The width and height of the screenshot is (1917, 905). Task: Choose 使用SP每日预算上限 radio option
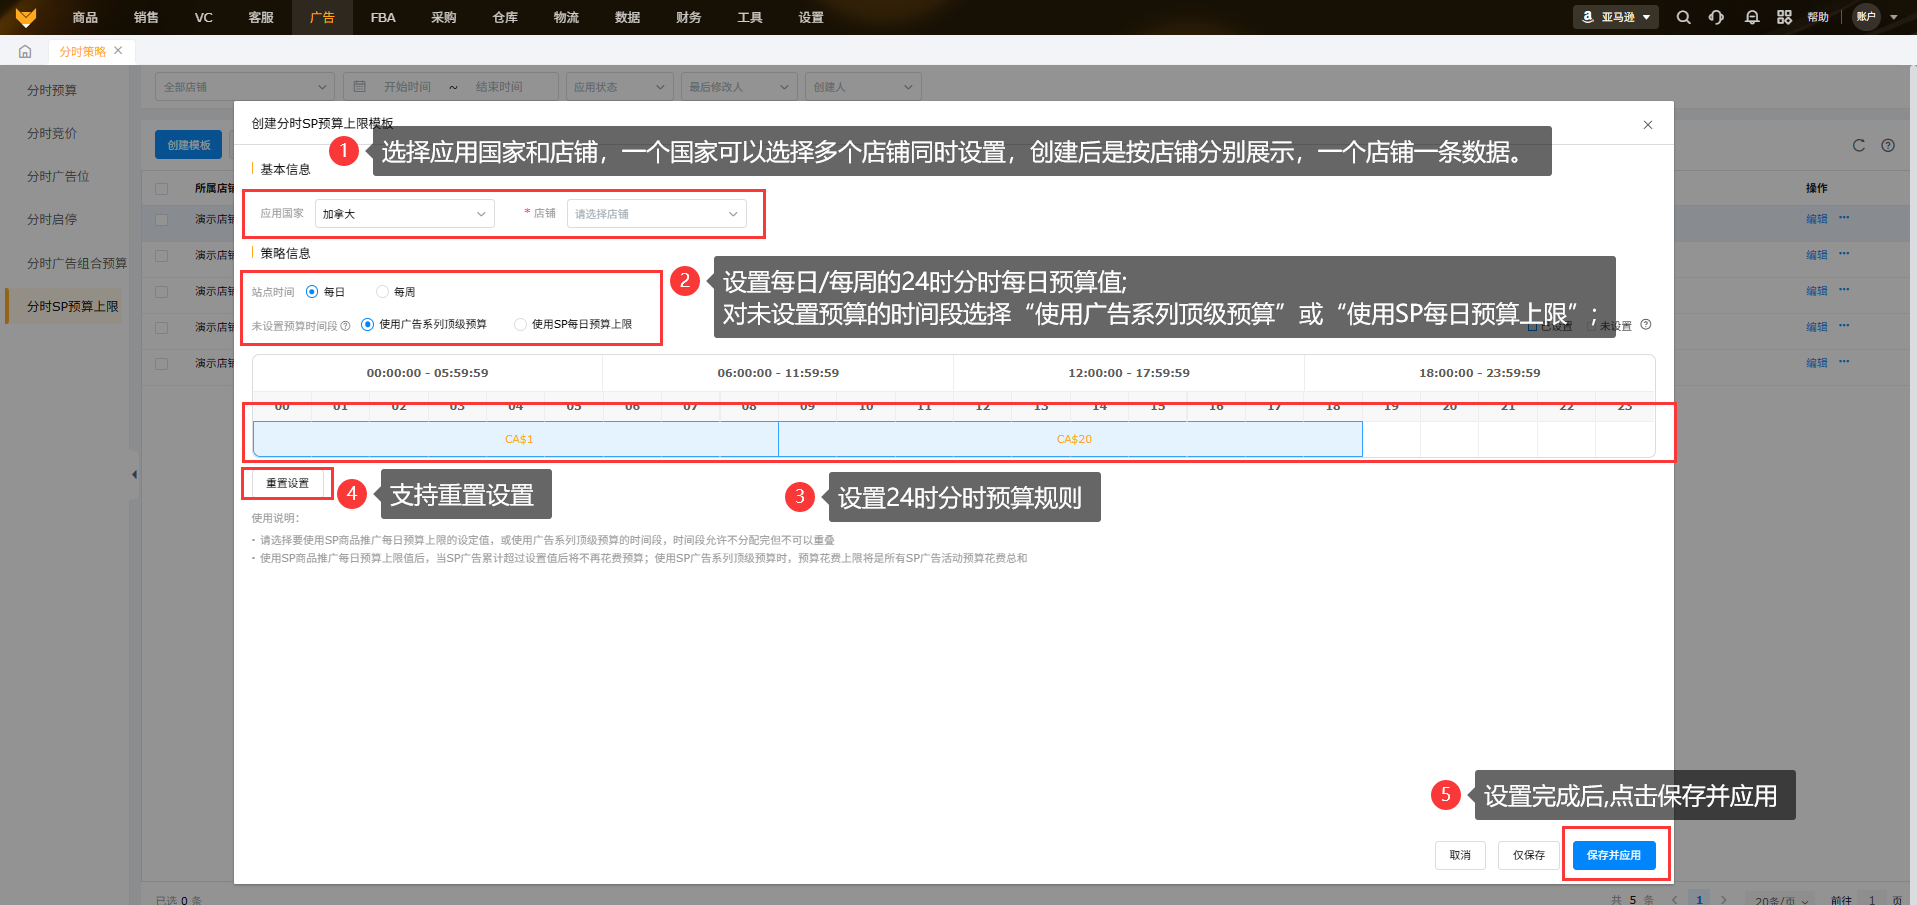(x=520, y=324)
